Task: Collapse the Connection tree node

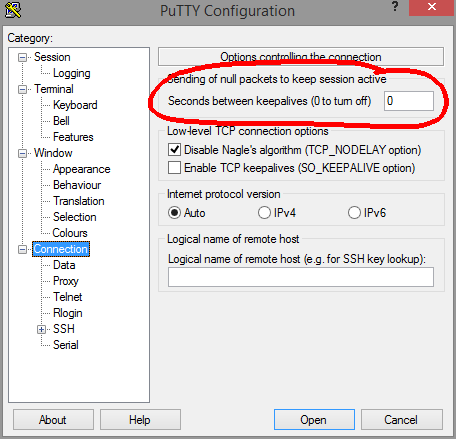Action: (x=22, y=250)
